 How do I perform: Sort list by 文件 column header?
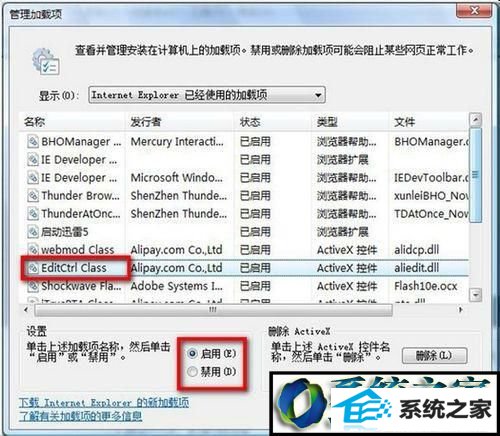[x=429, y=122]
